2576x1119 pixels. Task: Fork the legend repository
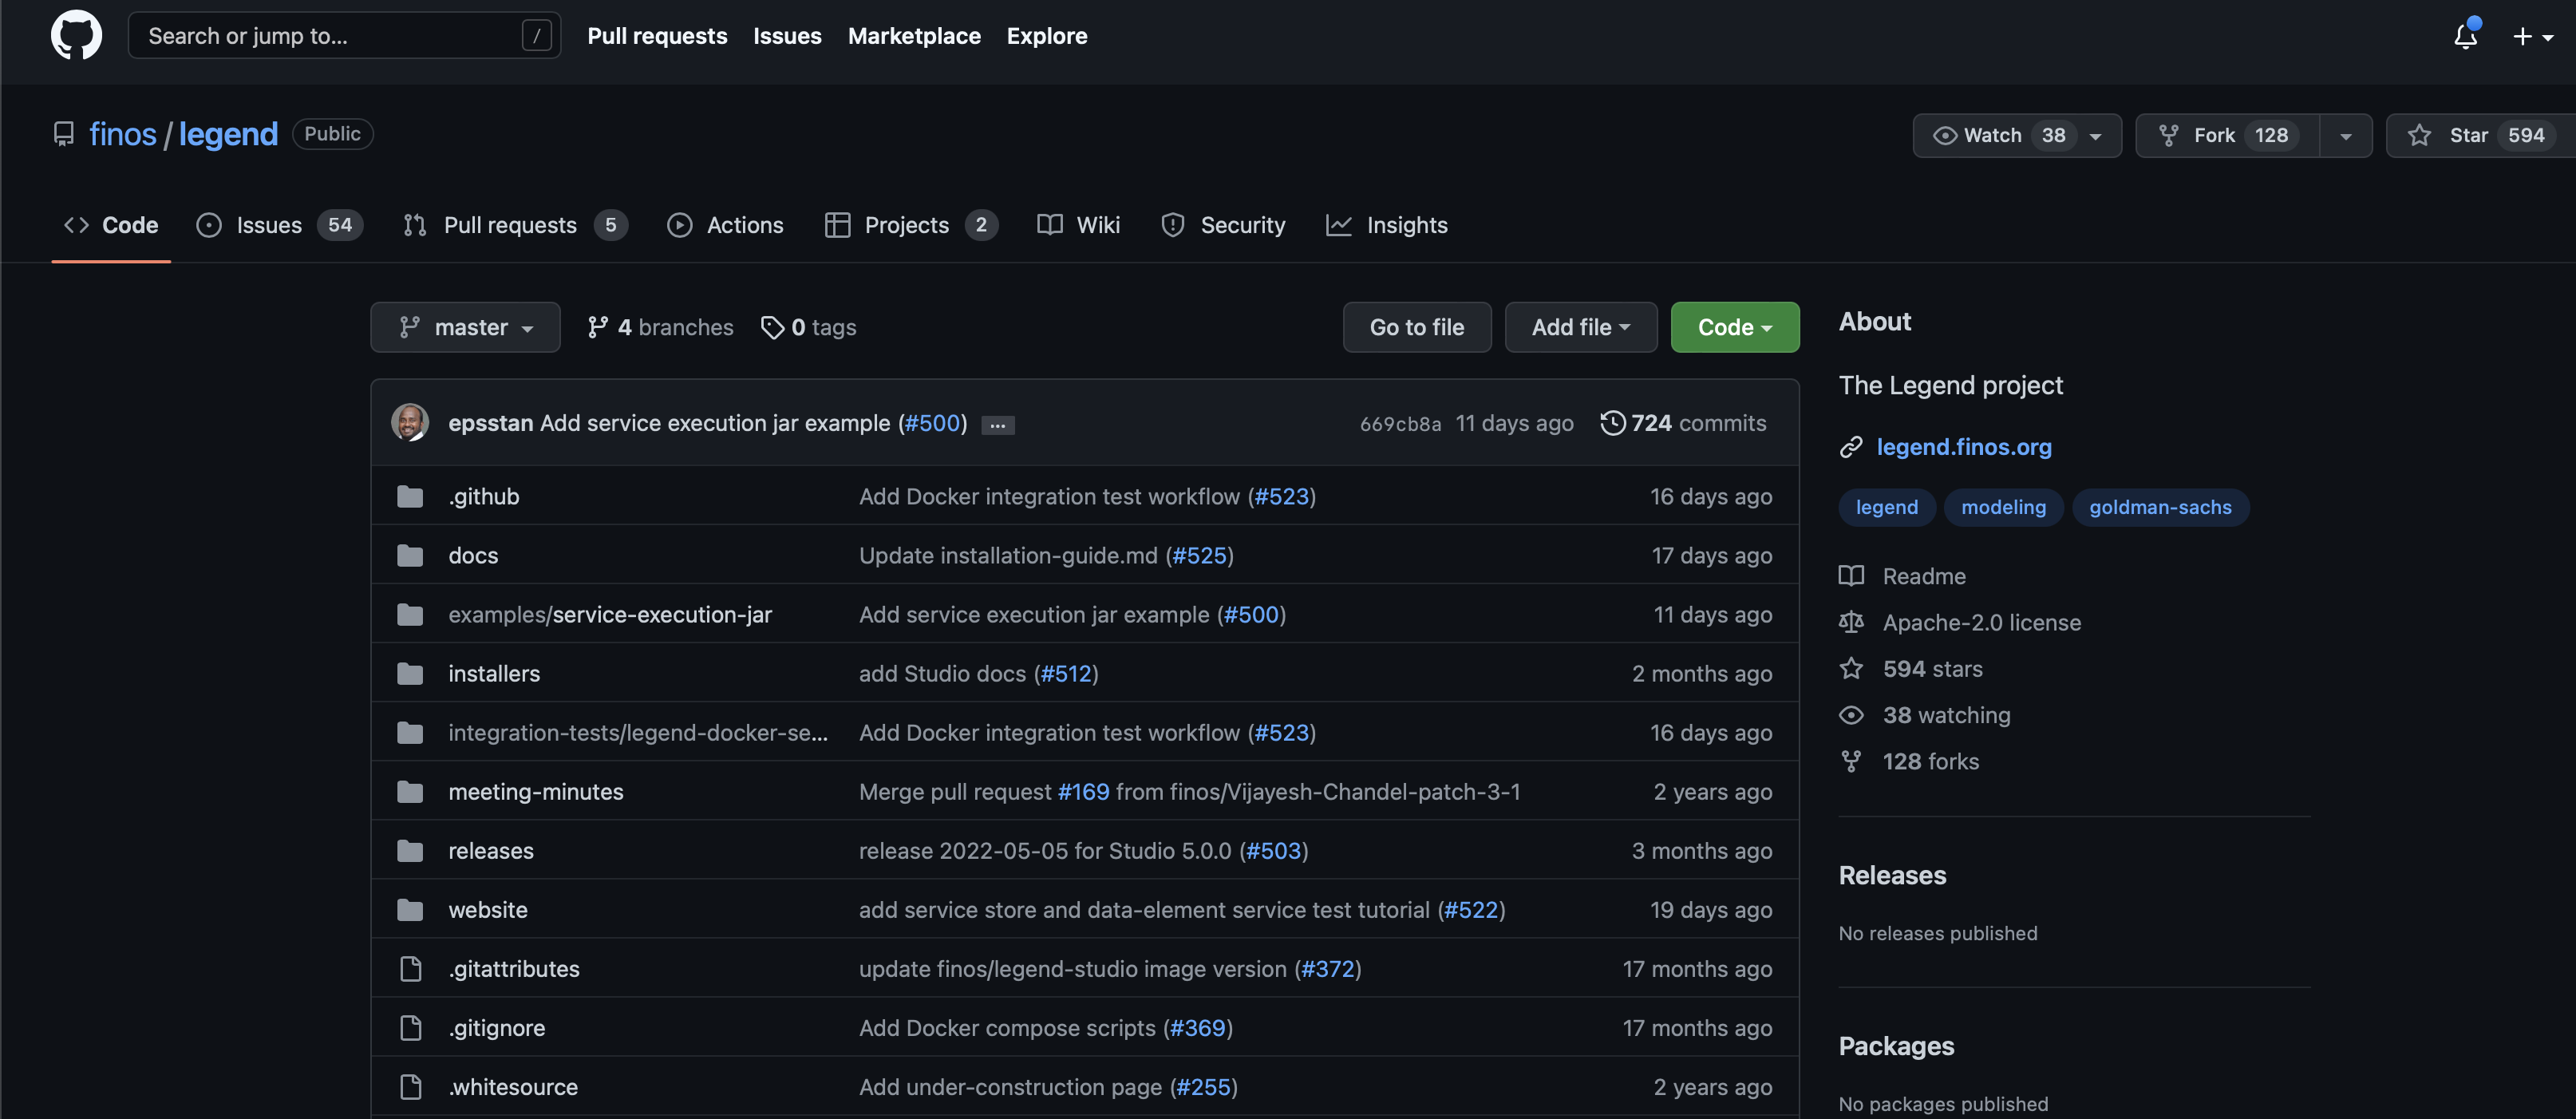[2227, 135]
